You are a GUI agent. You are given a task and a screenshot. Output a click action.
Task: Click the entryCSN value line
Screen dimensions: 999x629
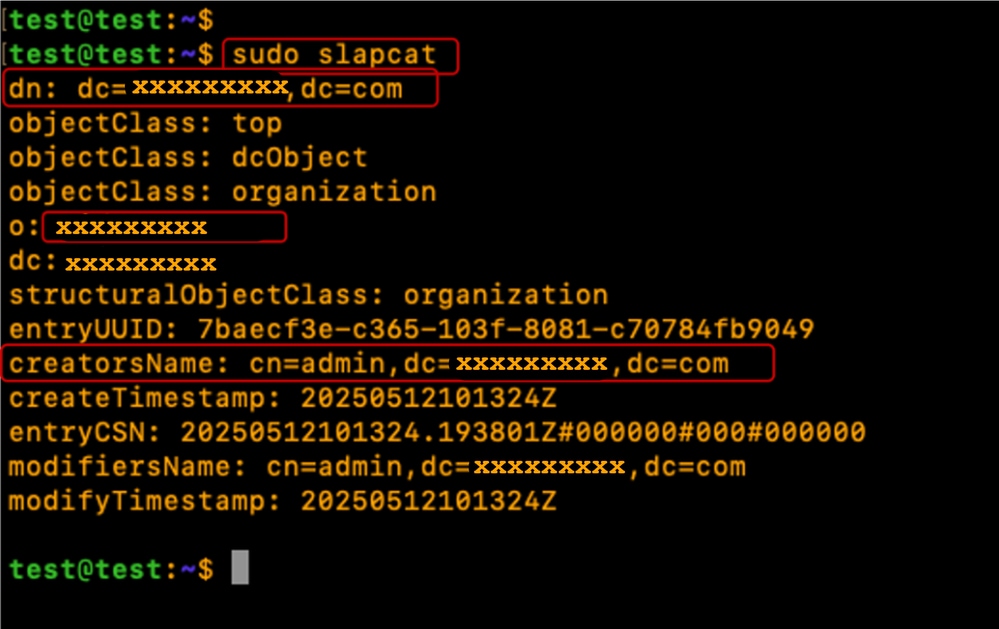coord(437,433)
